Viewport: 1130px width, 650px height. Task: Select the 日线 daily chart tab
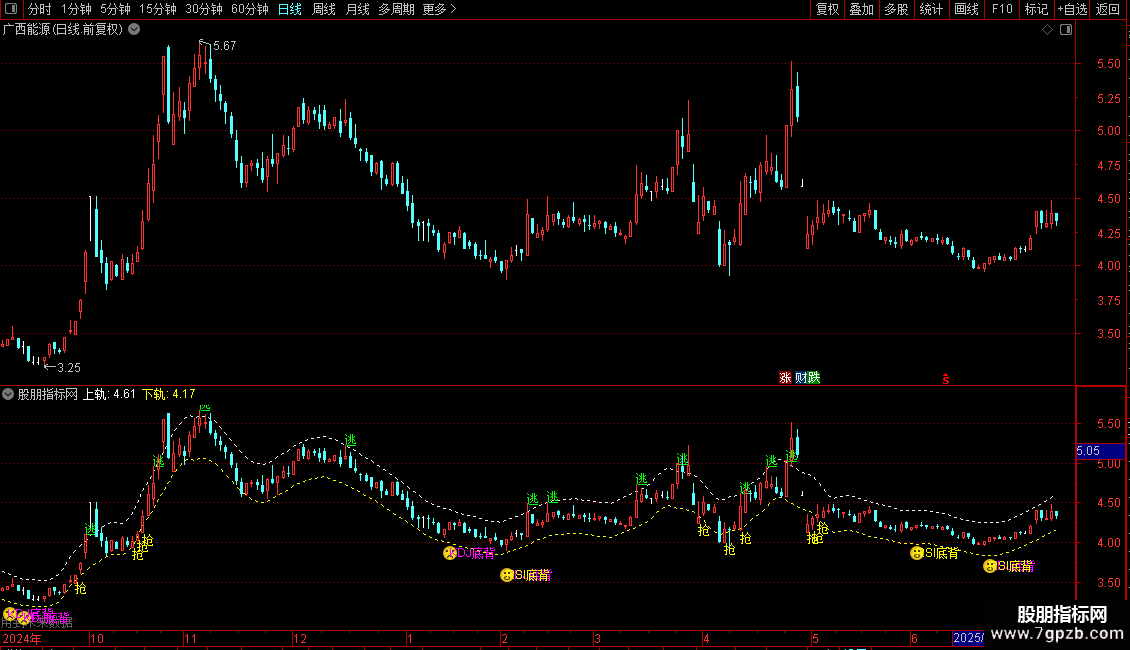pyautogui.click(x=290, y=9)
